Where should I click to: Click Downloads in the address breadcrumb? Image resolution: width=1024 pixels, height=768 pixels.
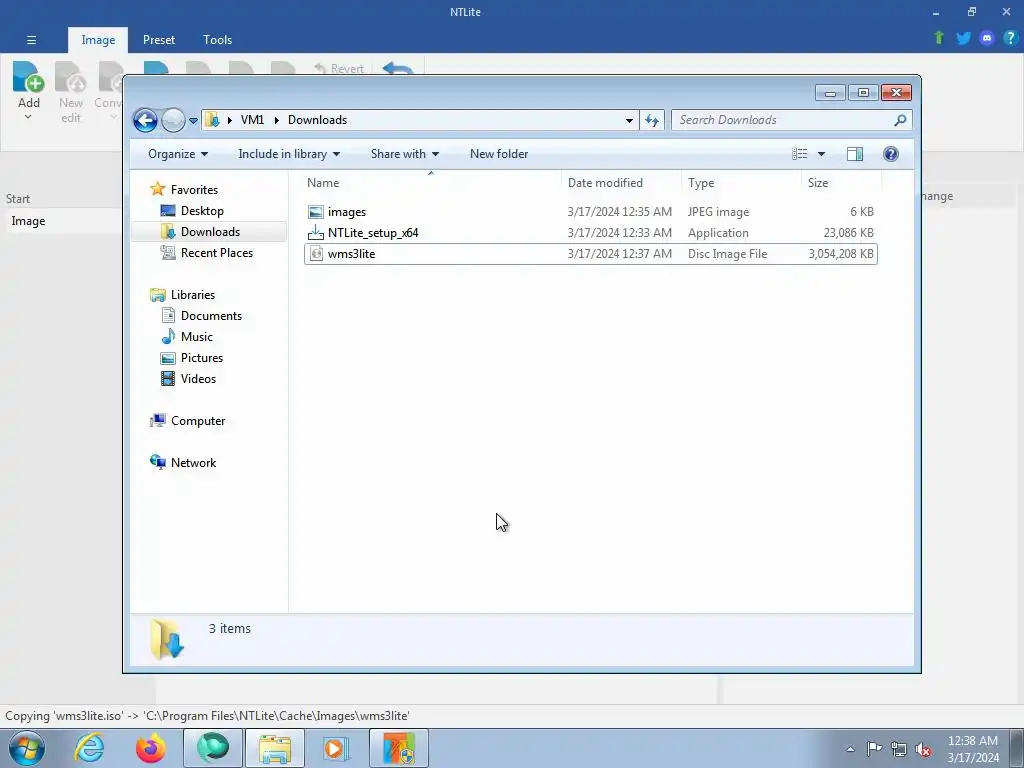[x=317, y=120]
